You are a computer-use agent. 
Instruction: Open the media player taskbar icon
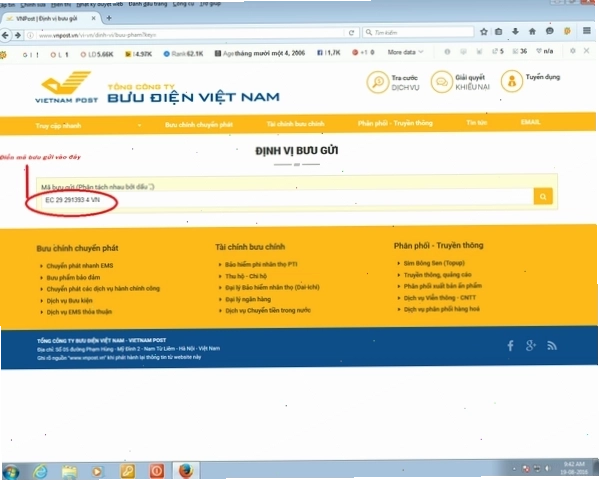97,471
